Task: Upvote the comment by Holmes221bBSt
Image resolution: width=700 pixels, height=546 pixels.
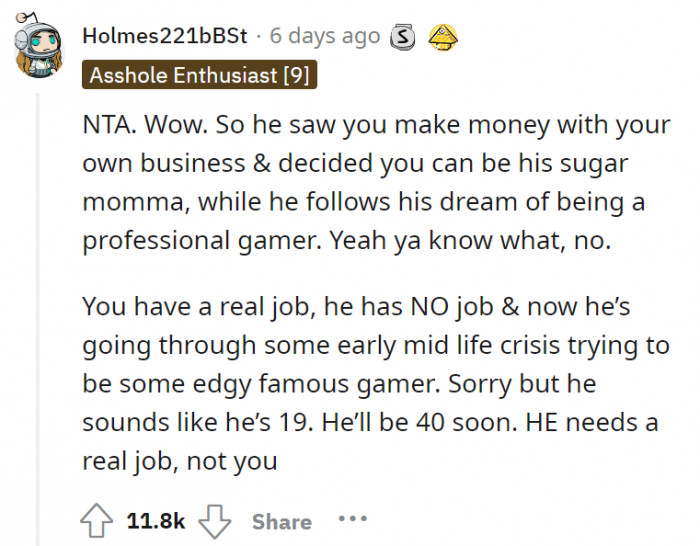Action: click(98, 520)
